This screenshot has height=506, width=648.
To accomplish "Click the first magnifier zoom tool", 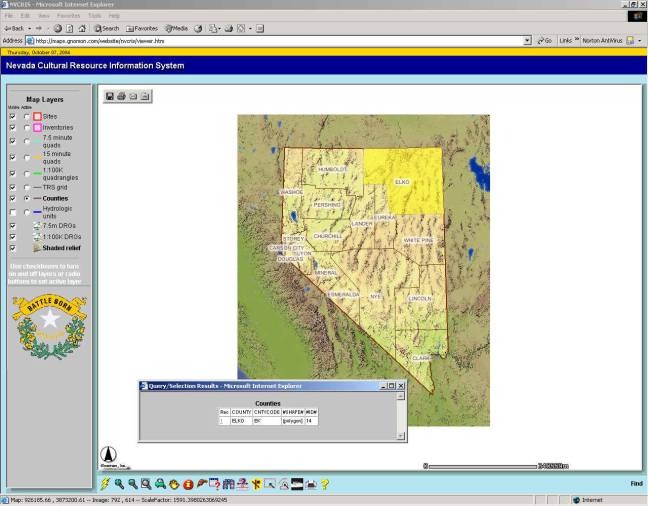I will [x=119, y=484].
